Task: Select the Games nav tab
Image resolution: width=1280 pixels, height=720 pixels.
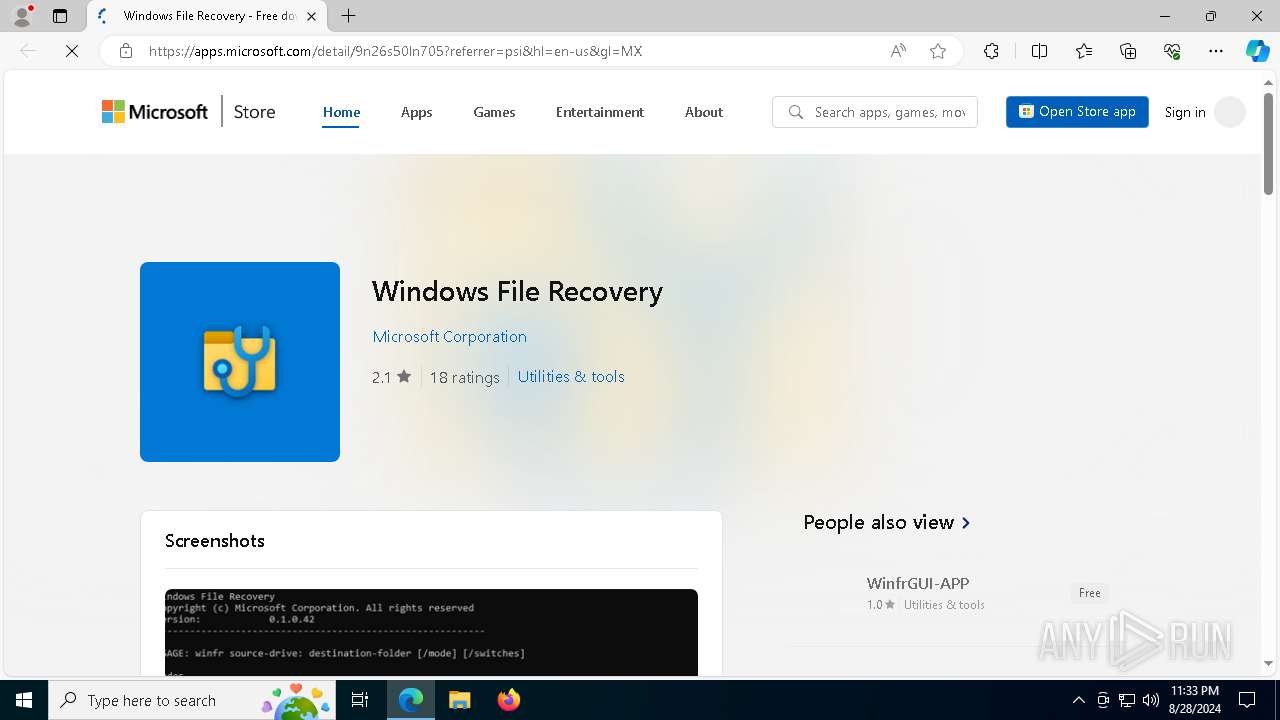Action: [x=494, y=112]
